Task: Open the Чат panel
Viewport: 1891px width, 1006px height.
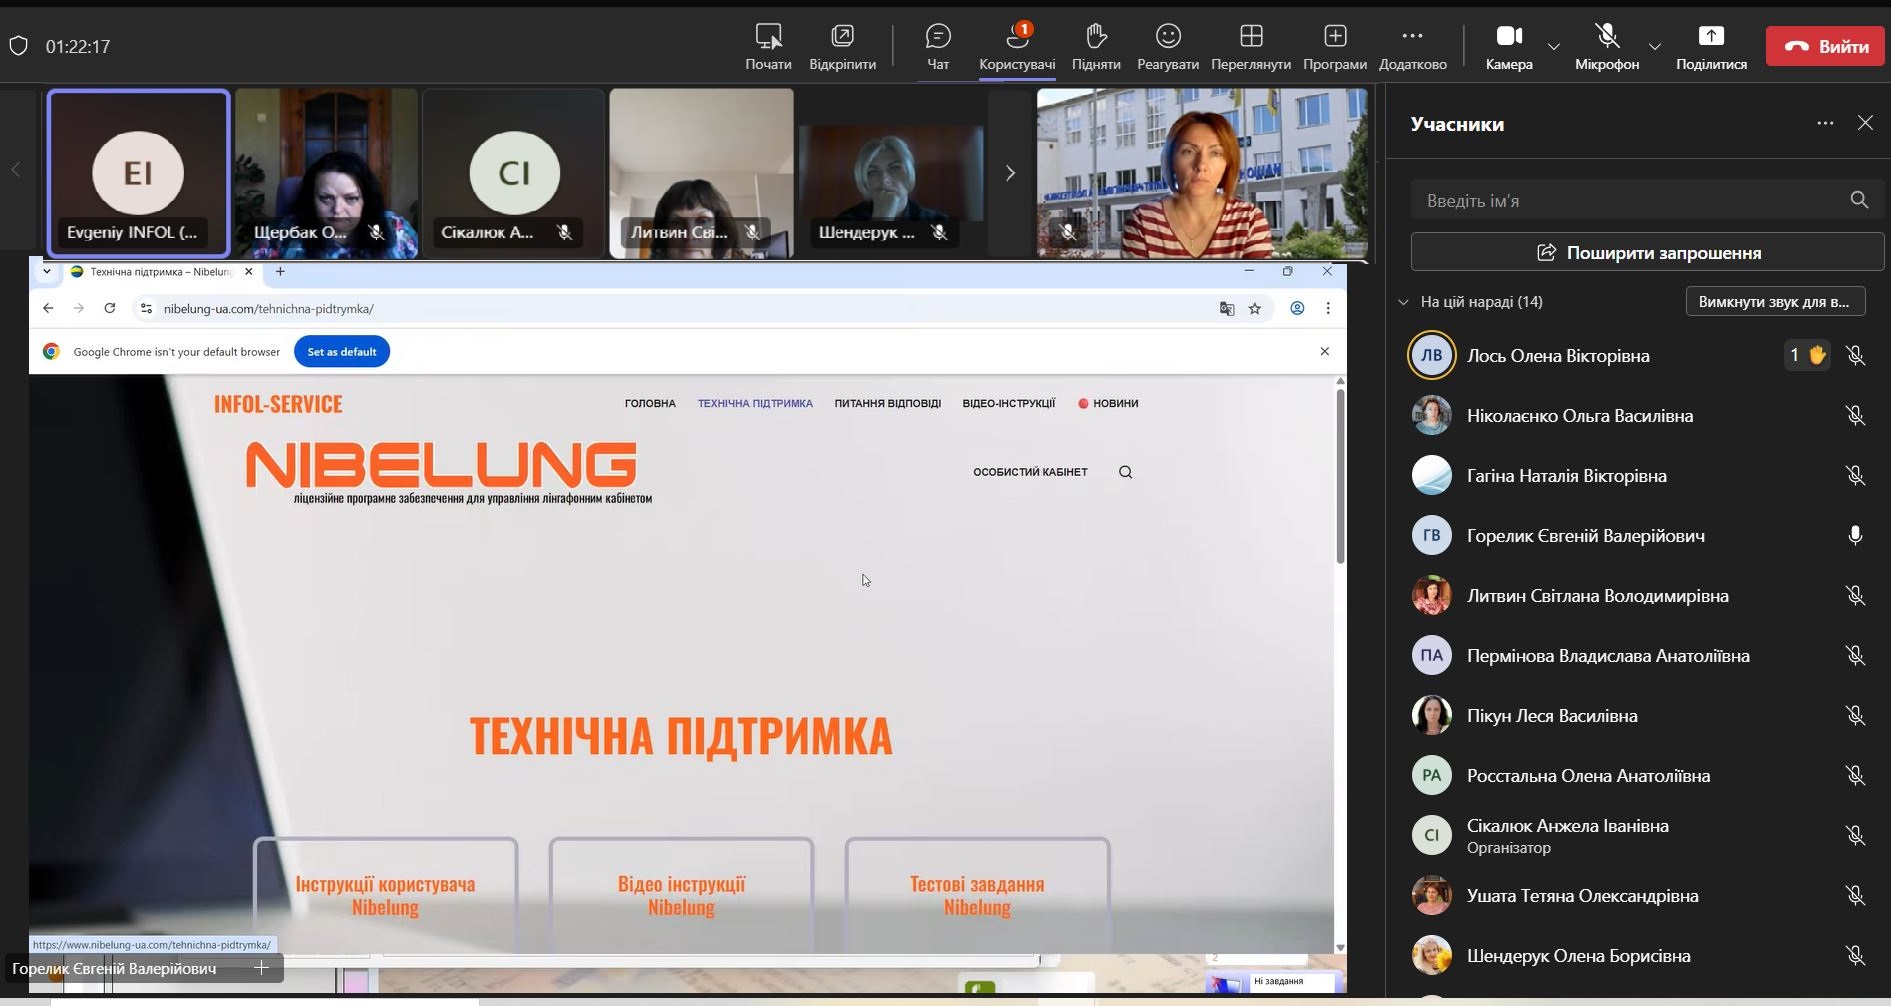Action: click(937, 46)
